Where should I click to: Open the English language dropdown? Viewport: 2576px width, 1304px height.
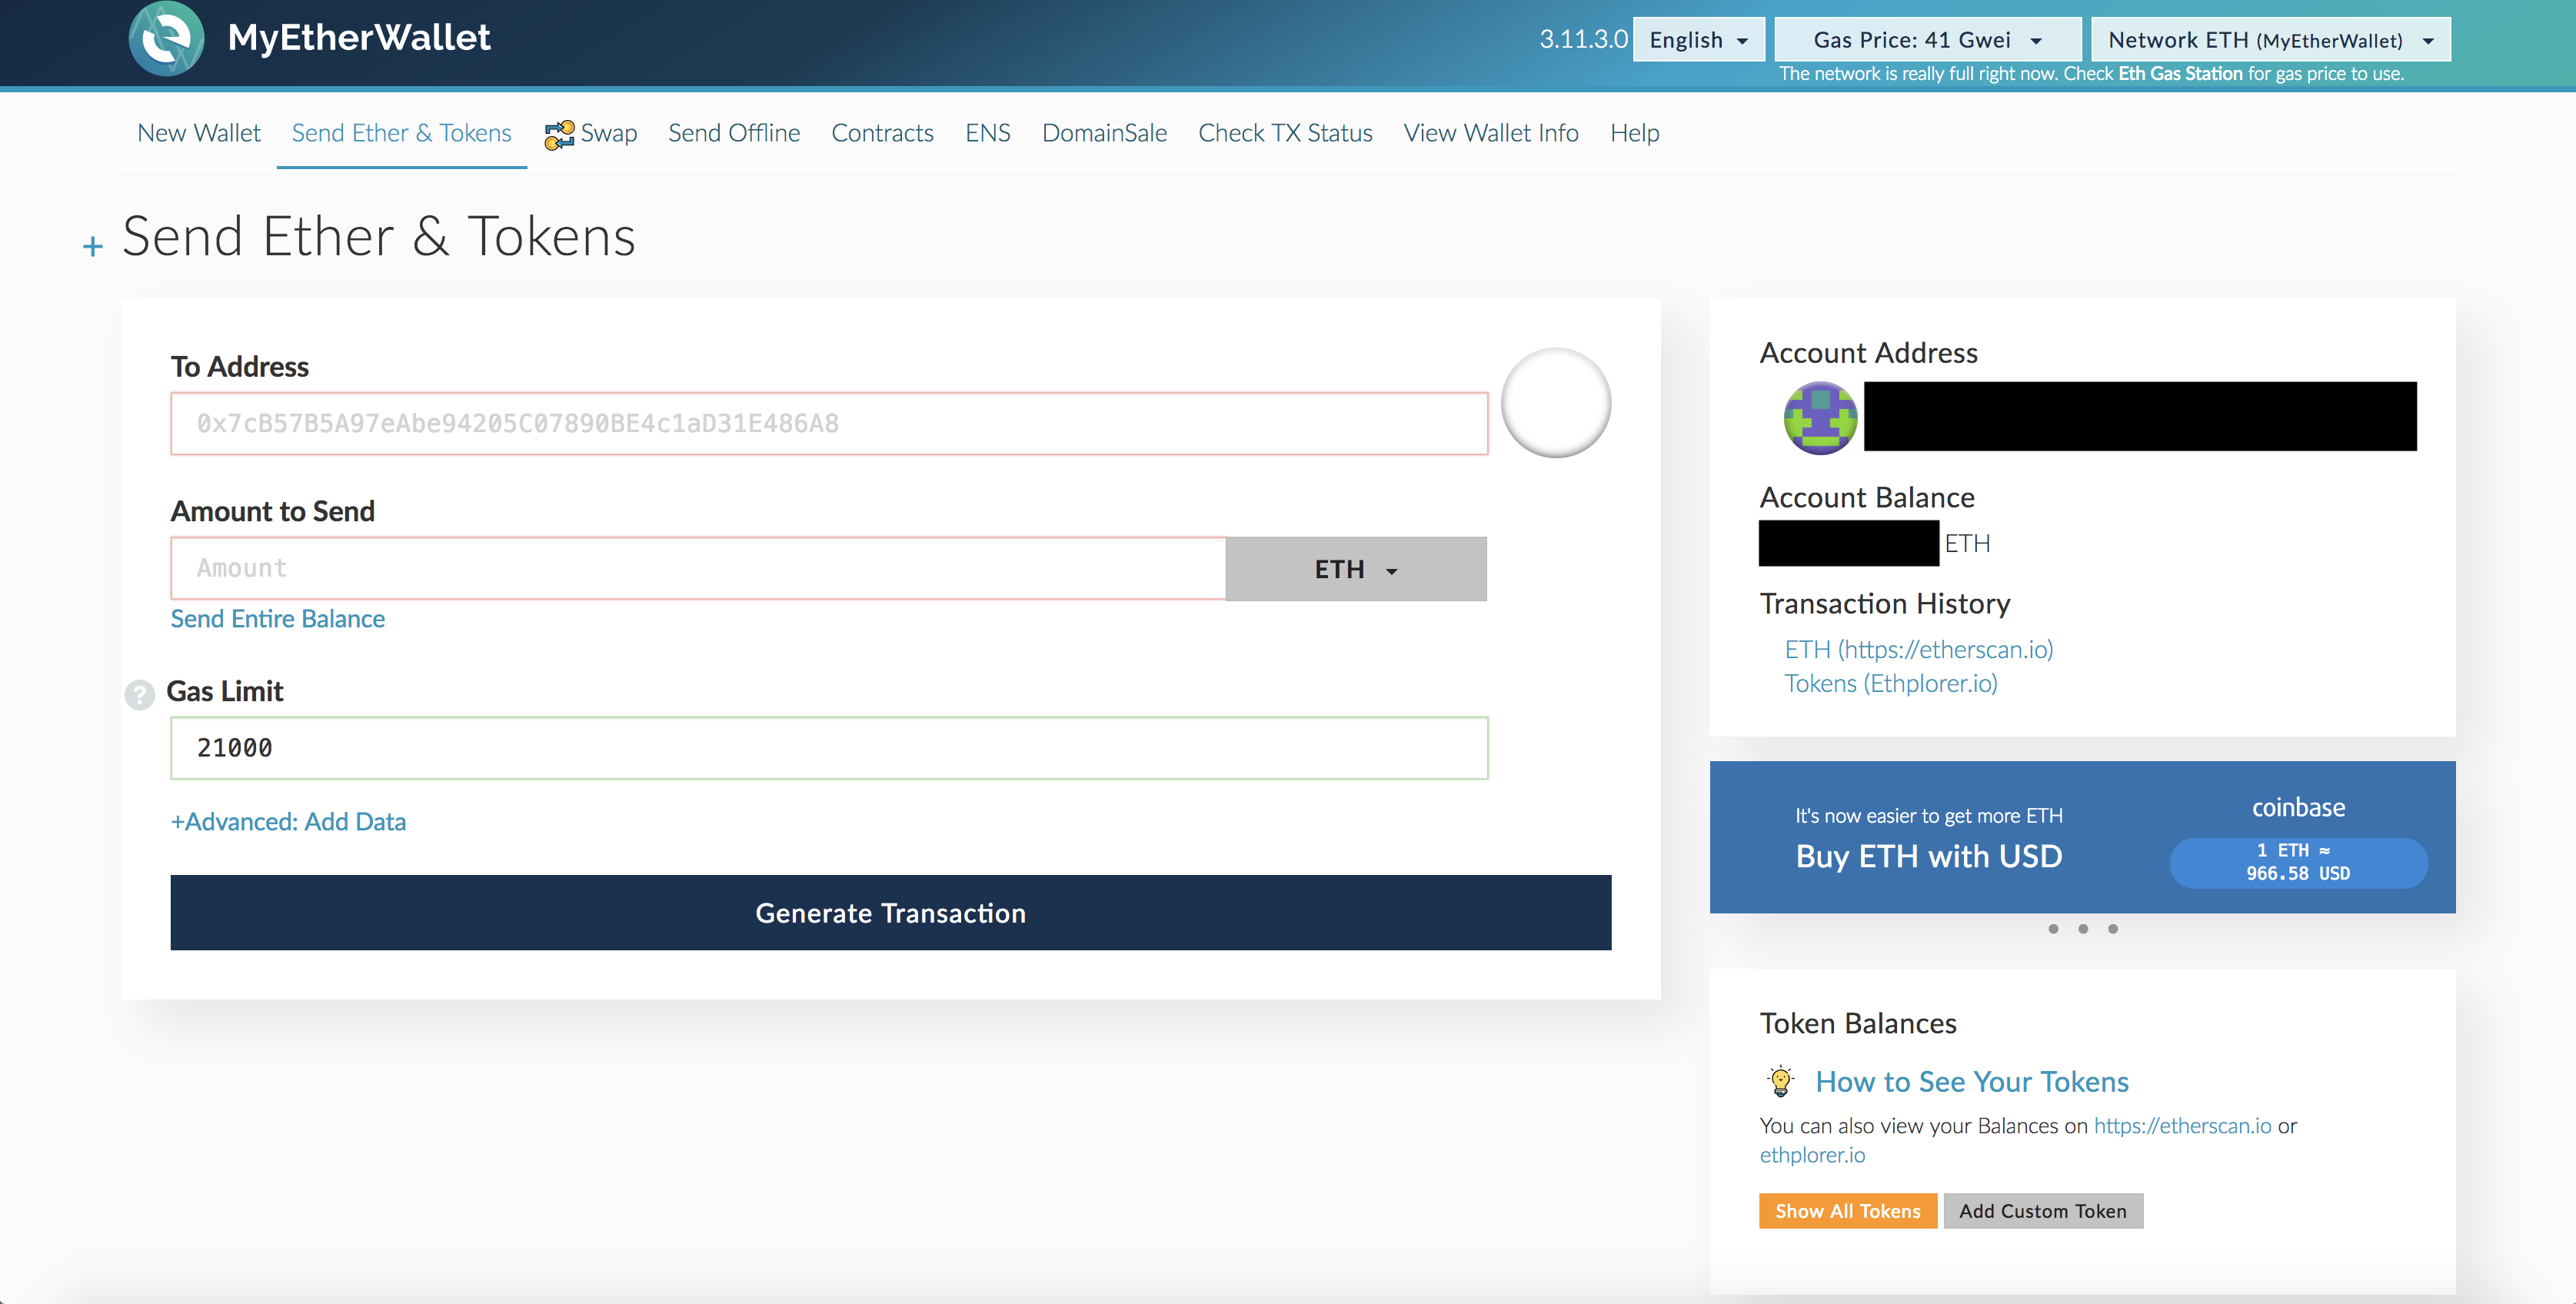click(x=1698, y=40)
